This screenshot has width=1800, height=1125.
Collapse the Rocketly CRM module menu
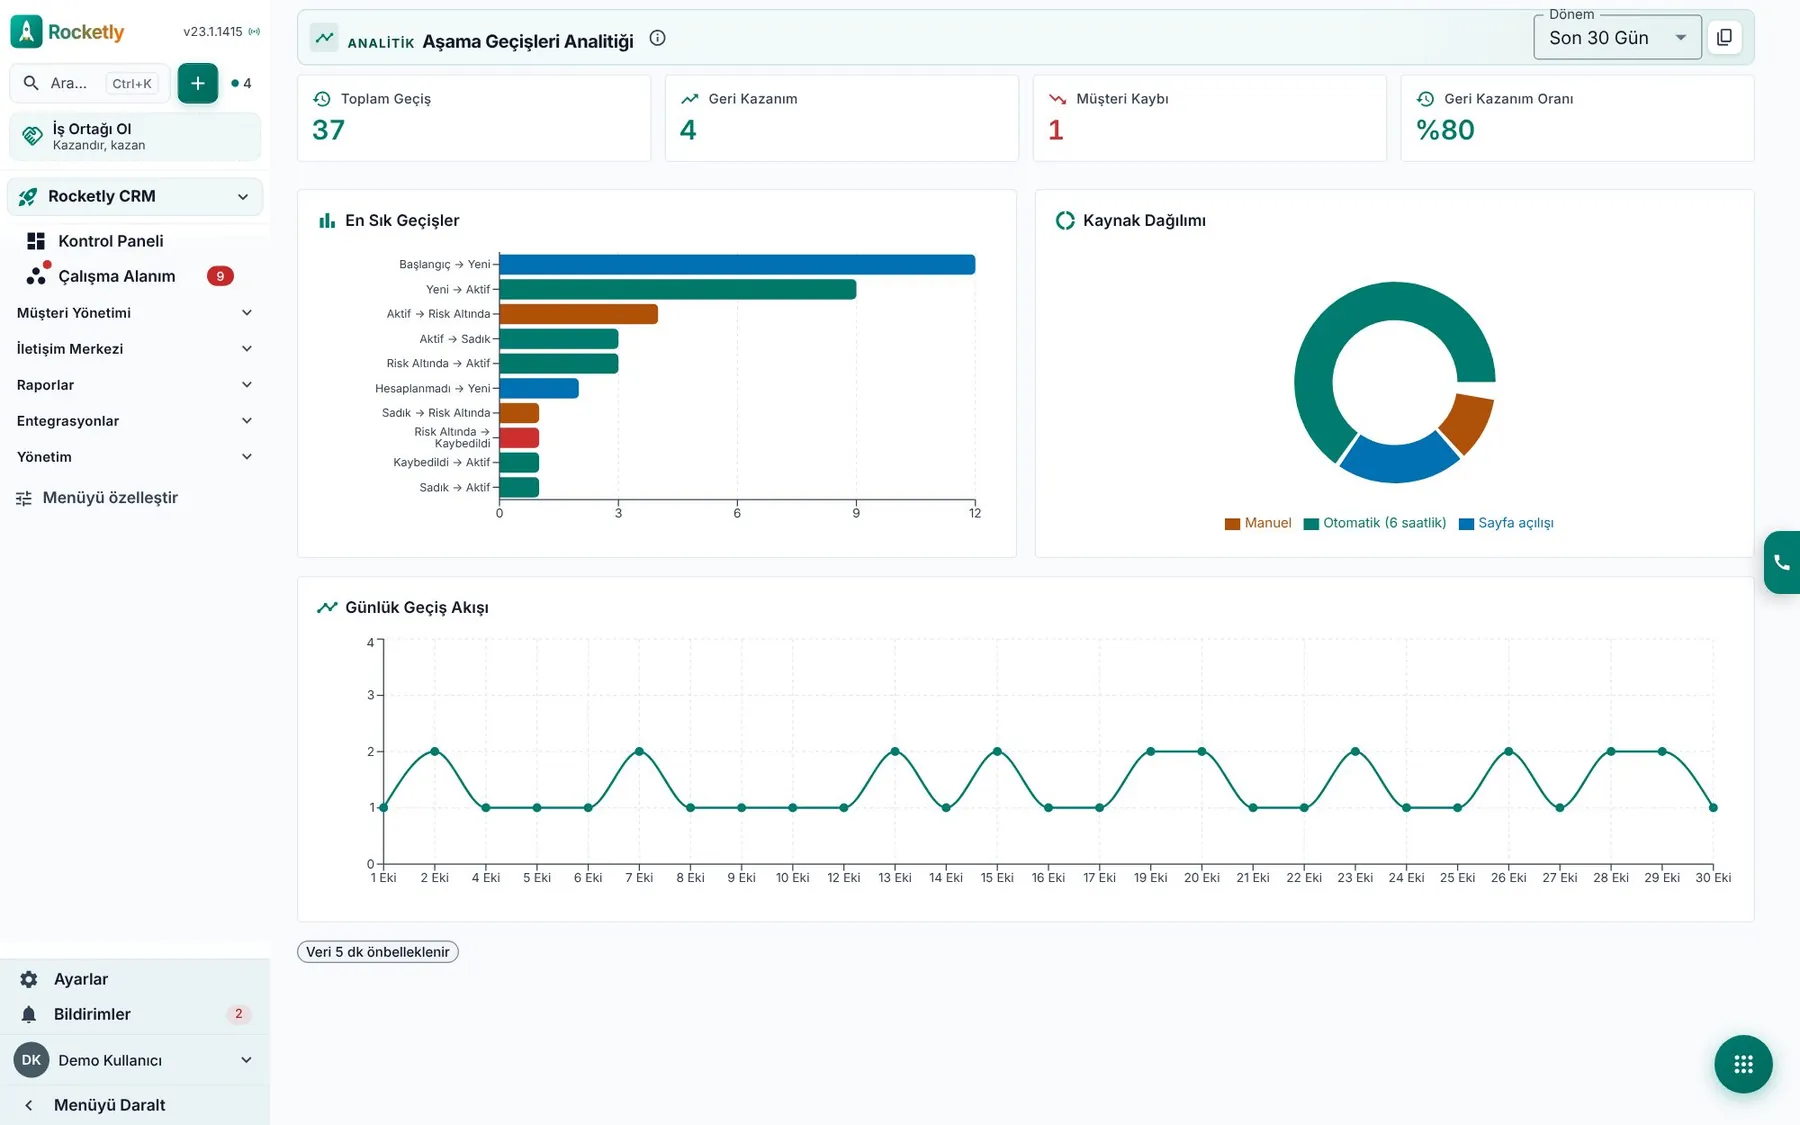(243, 197)
